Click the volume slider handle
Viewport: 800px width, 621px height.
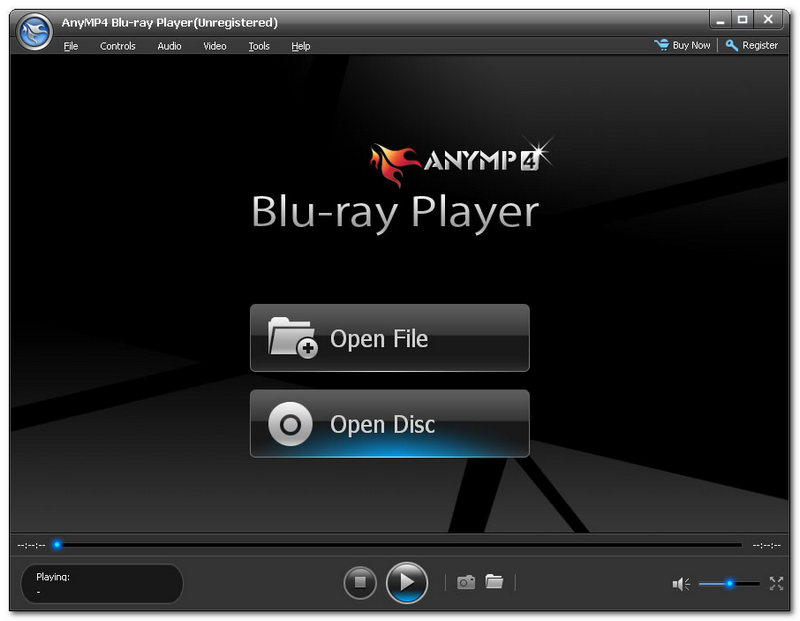pos(730,583)
